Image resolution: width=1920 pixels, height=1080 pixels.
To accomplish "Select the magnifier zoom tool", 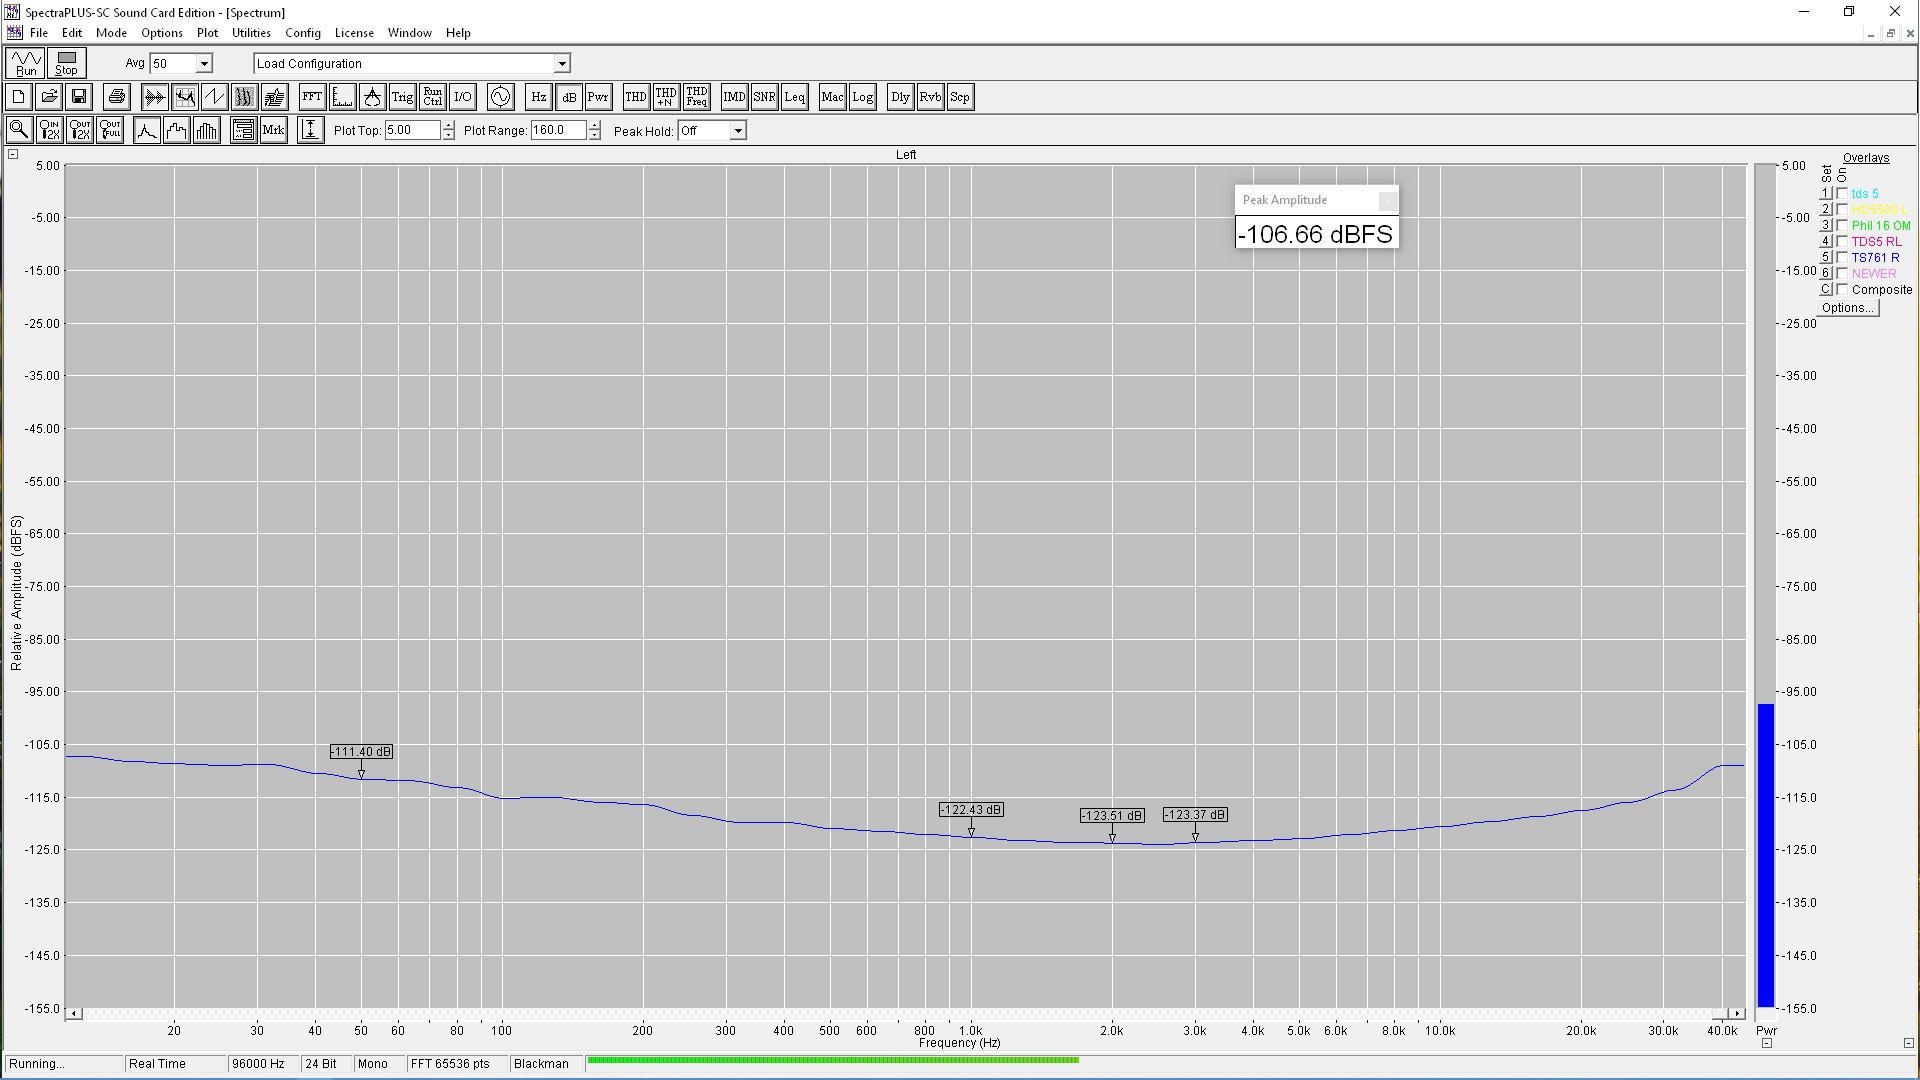I will tap(18, 130).
